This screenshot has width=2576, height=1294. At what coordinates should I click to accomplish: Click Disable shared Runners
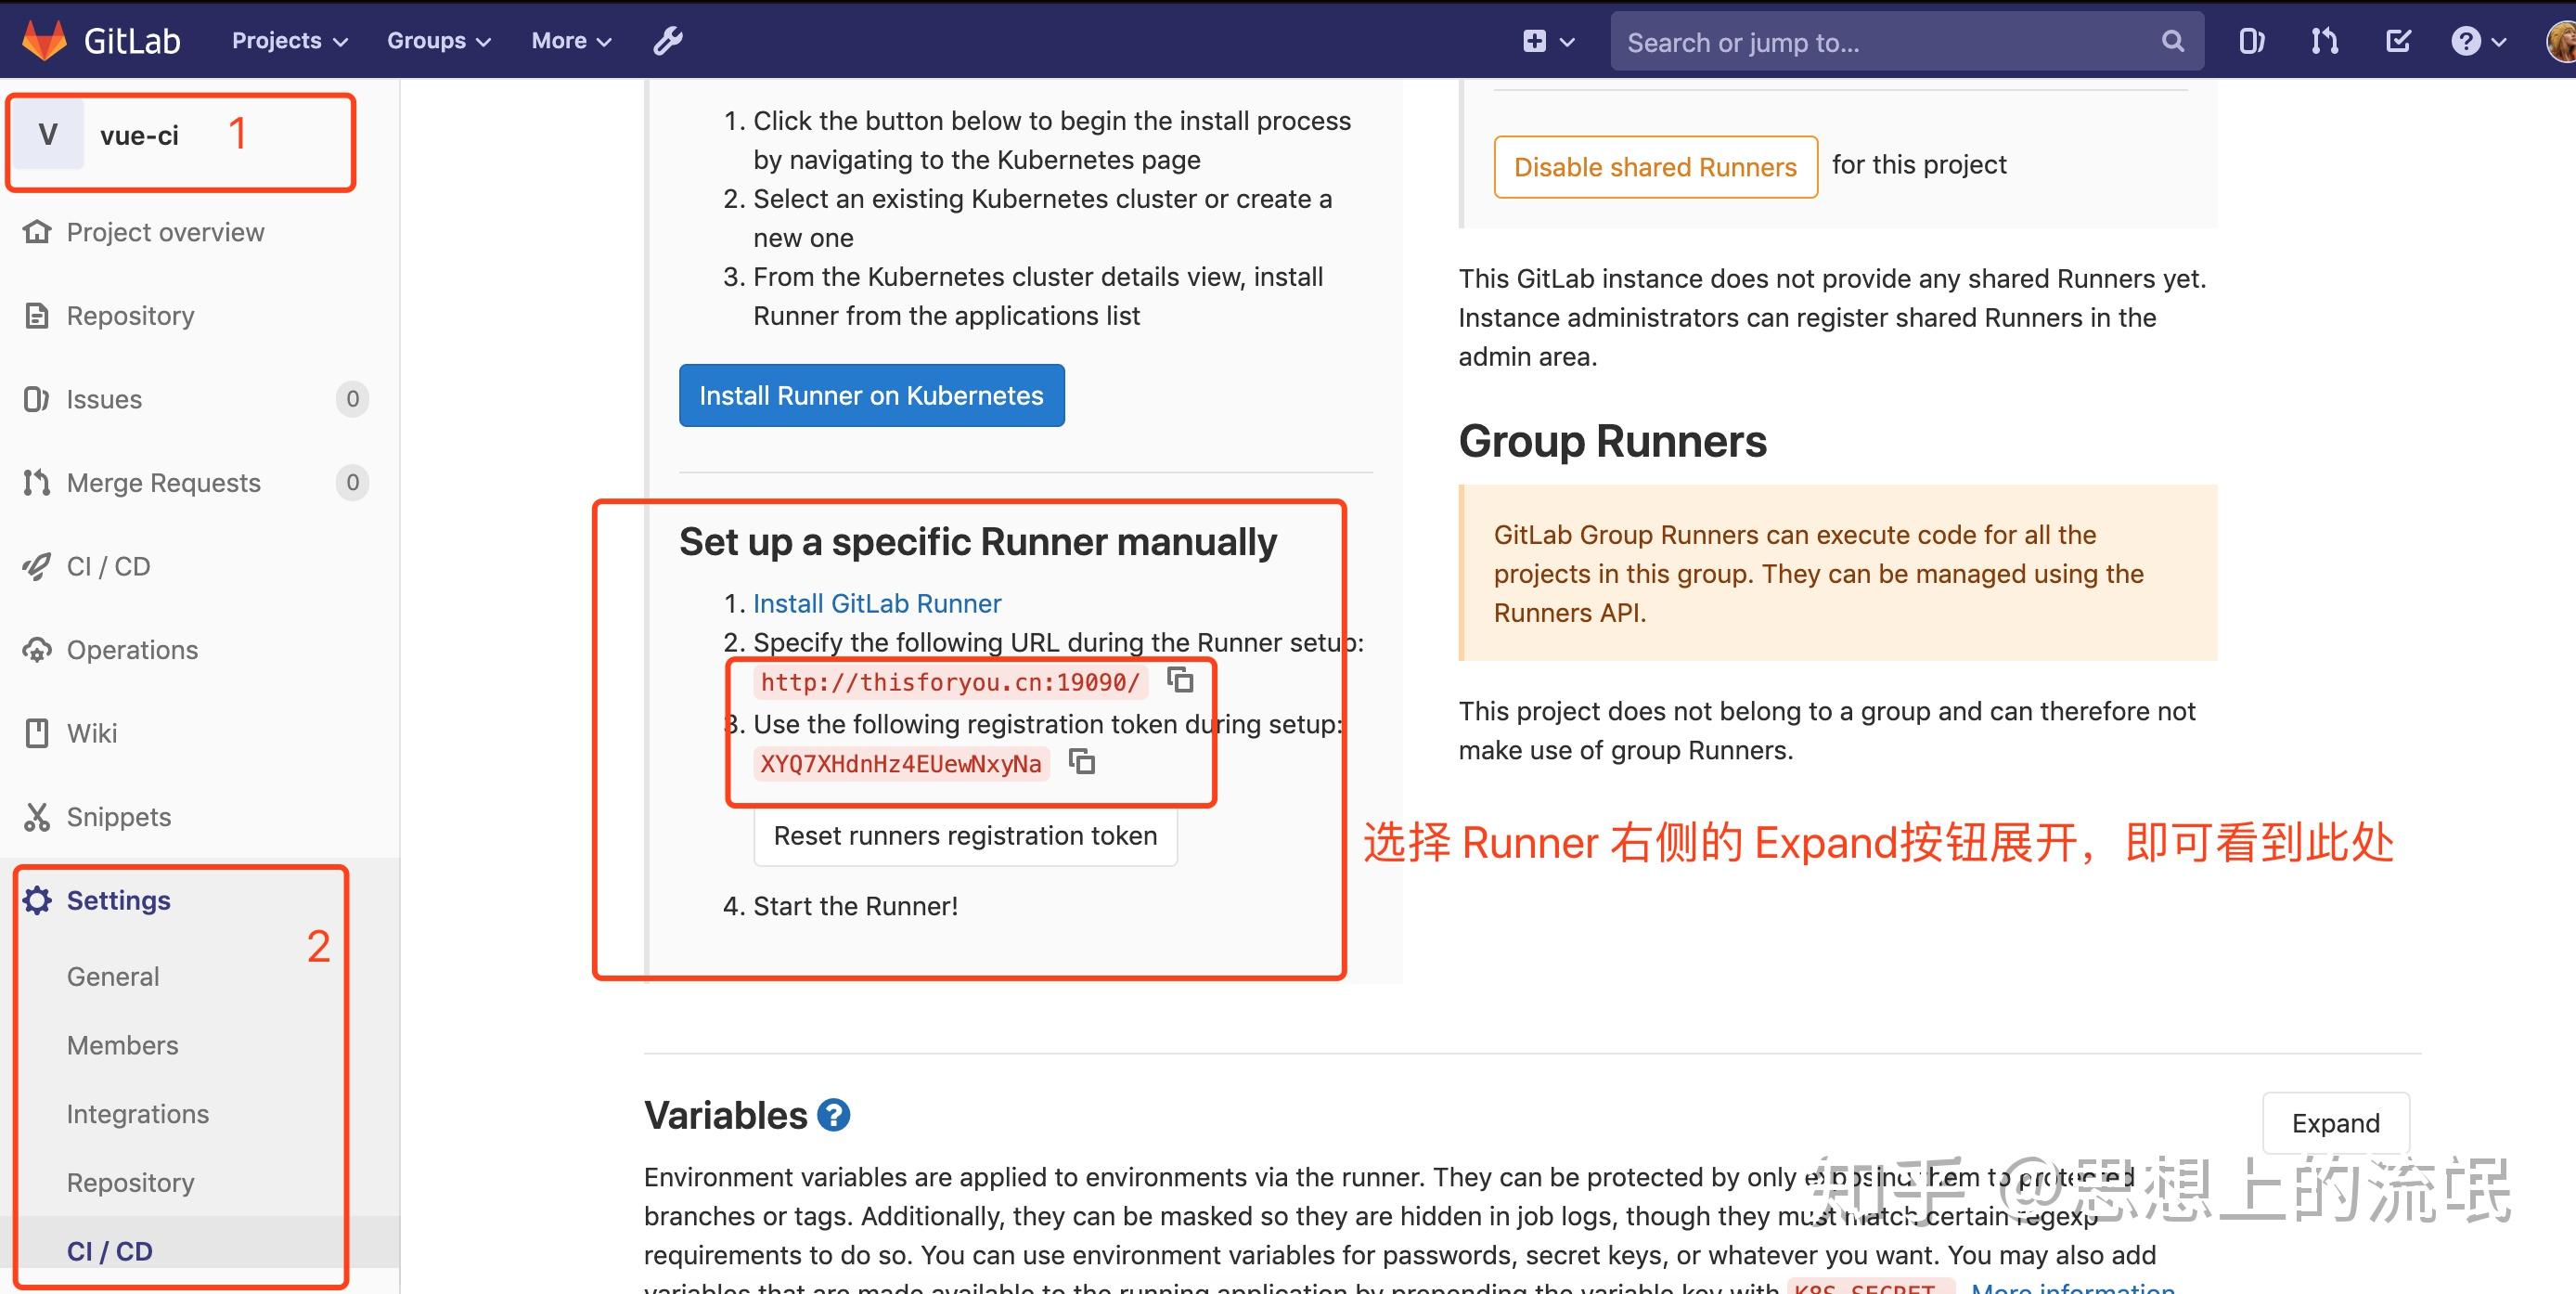[1655, 167]
